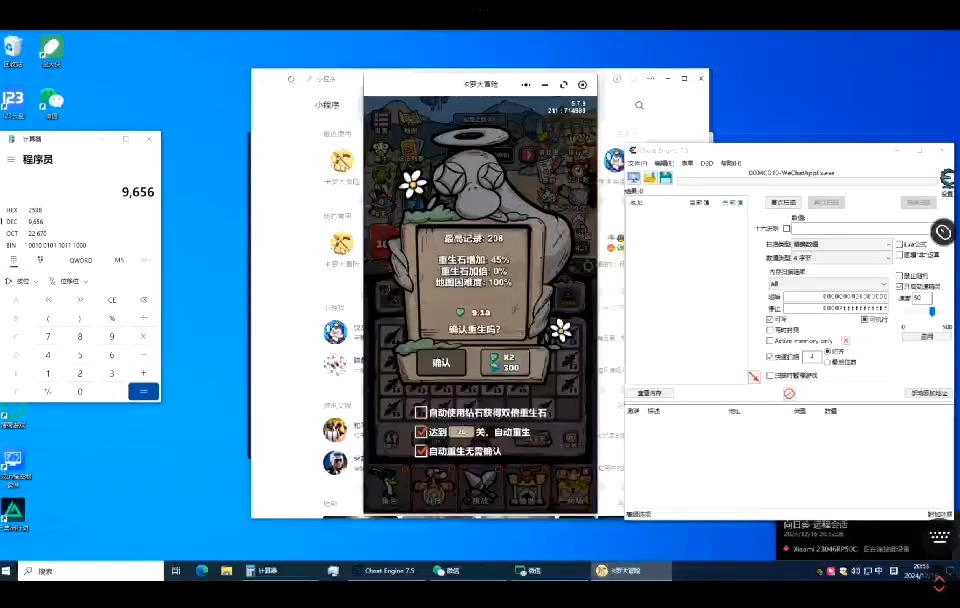Open the process list icon in Cheat Engine
The height and width of the screenshot is (608, 960).
634,178
